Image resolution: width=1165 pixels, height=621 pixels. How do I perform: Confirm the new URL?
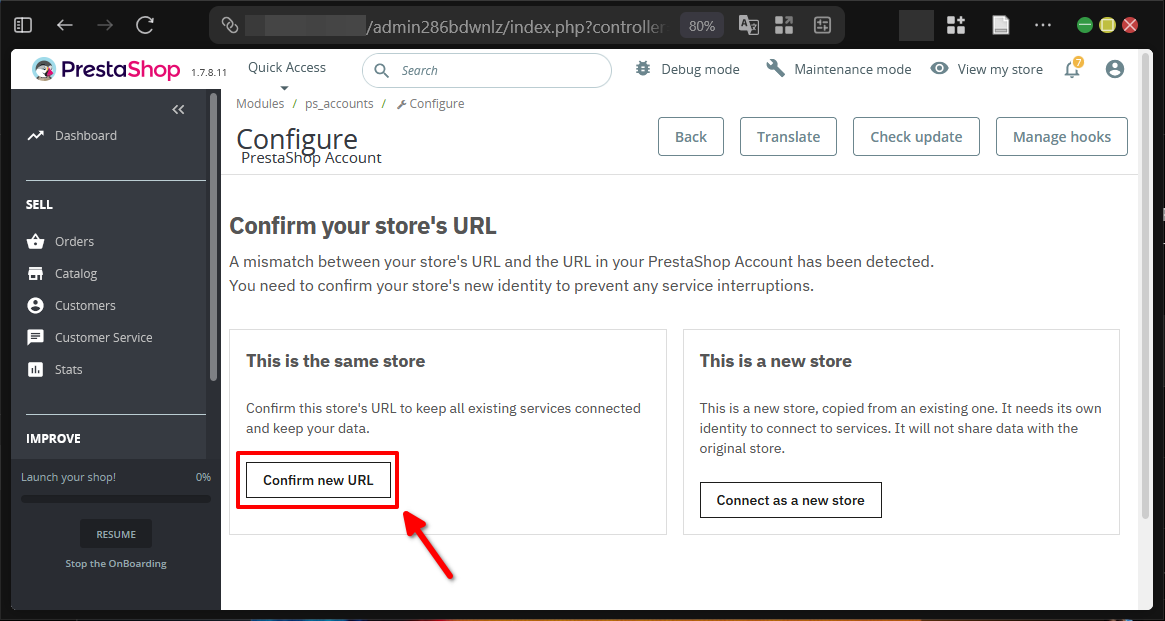tap(317, 479)
